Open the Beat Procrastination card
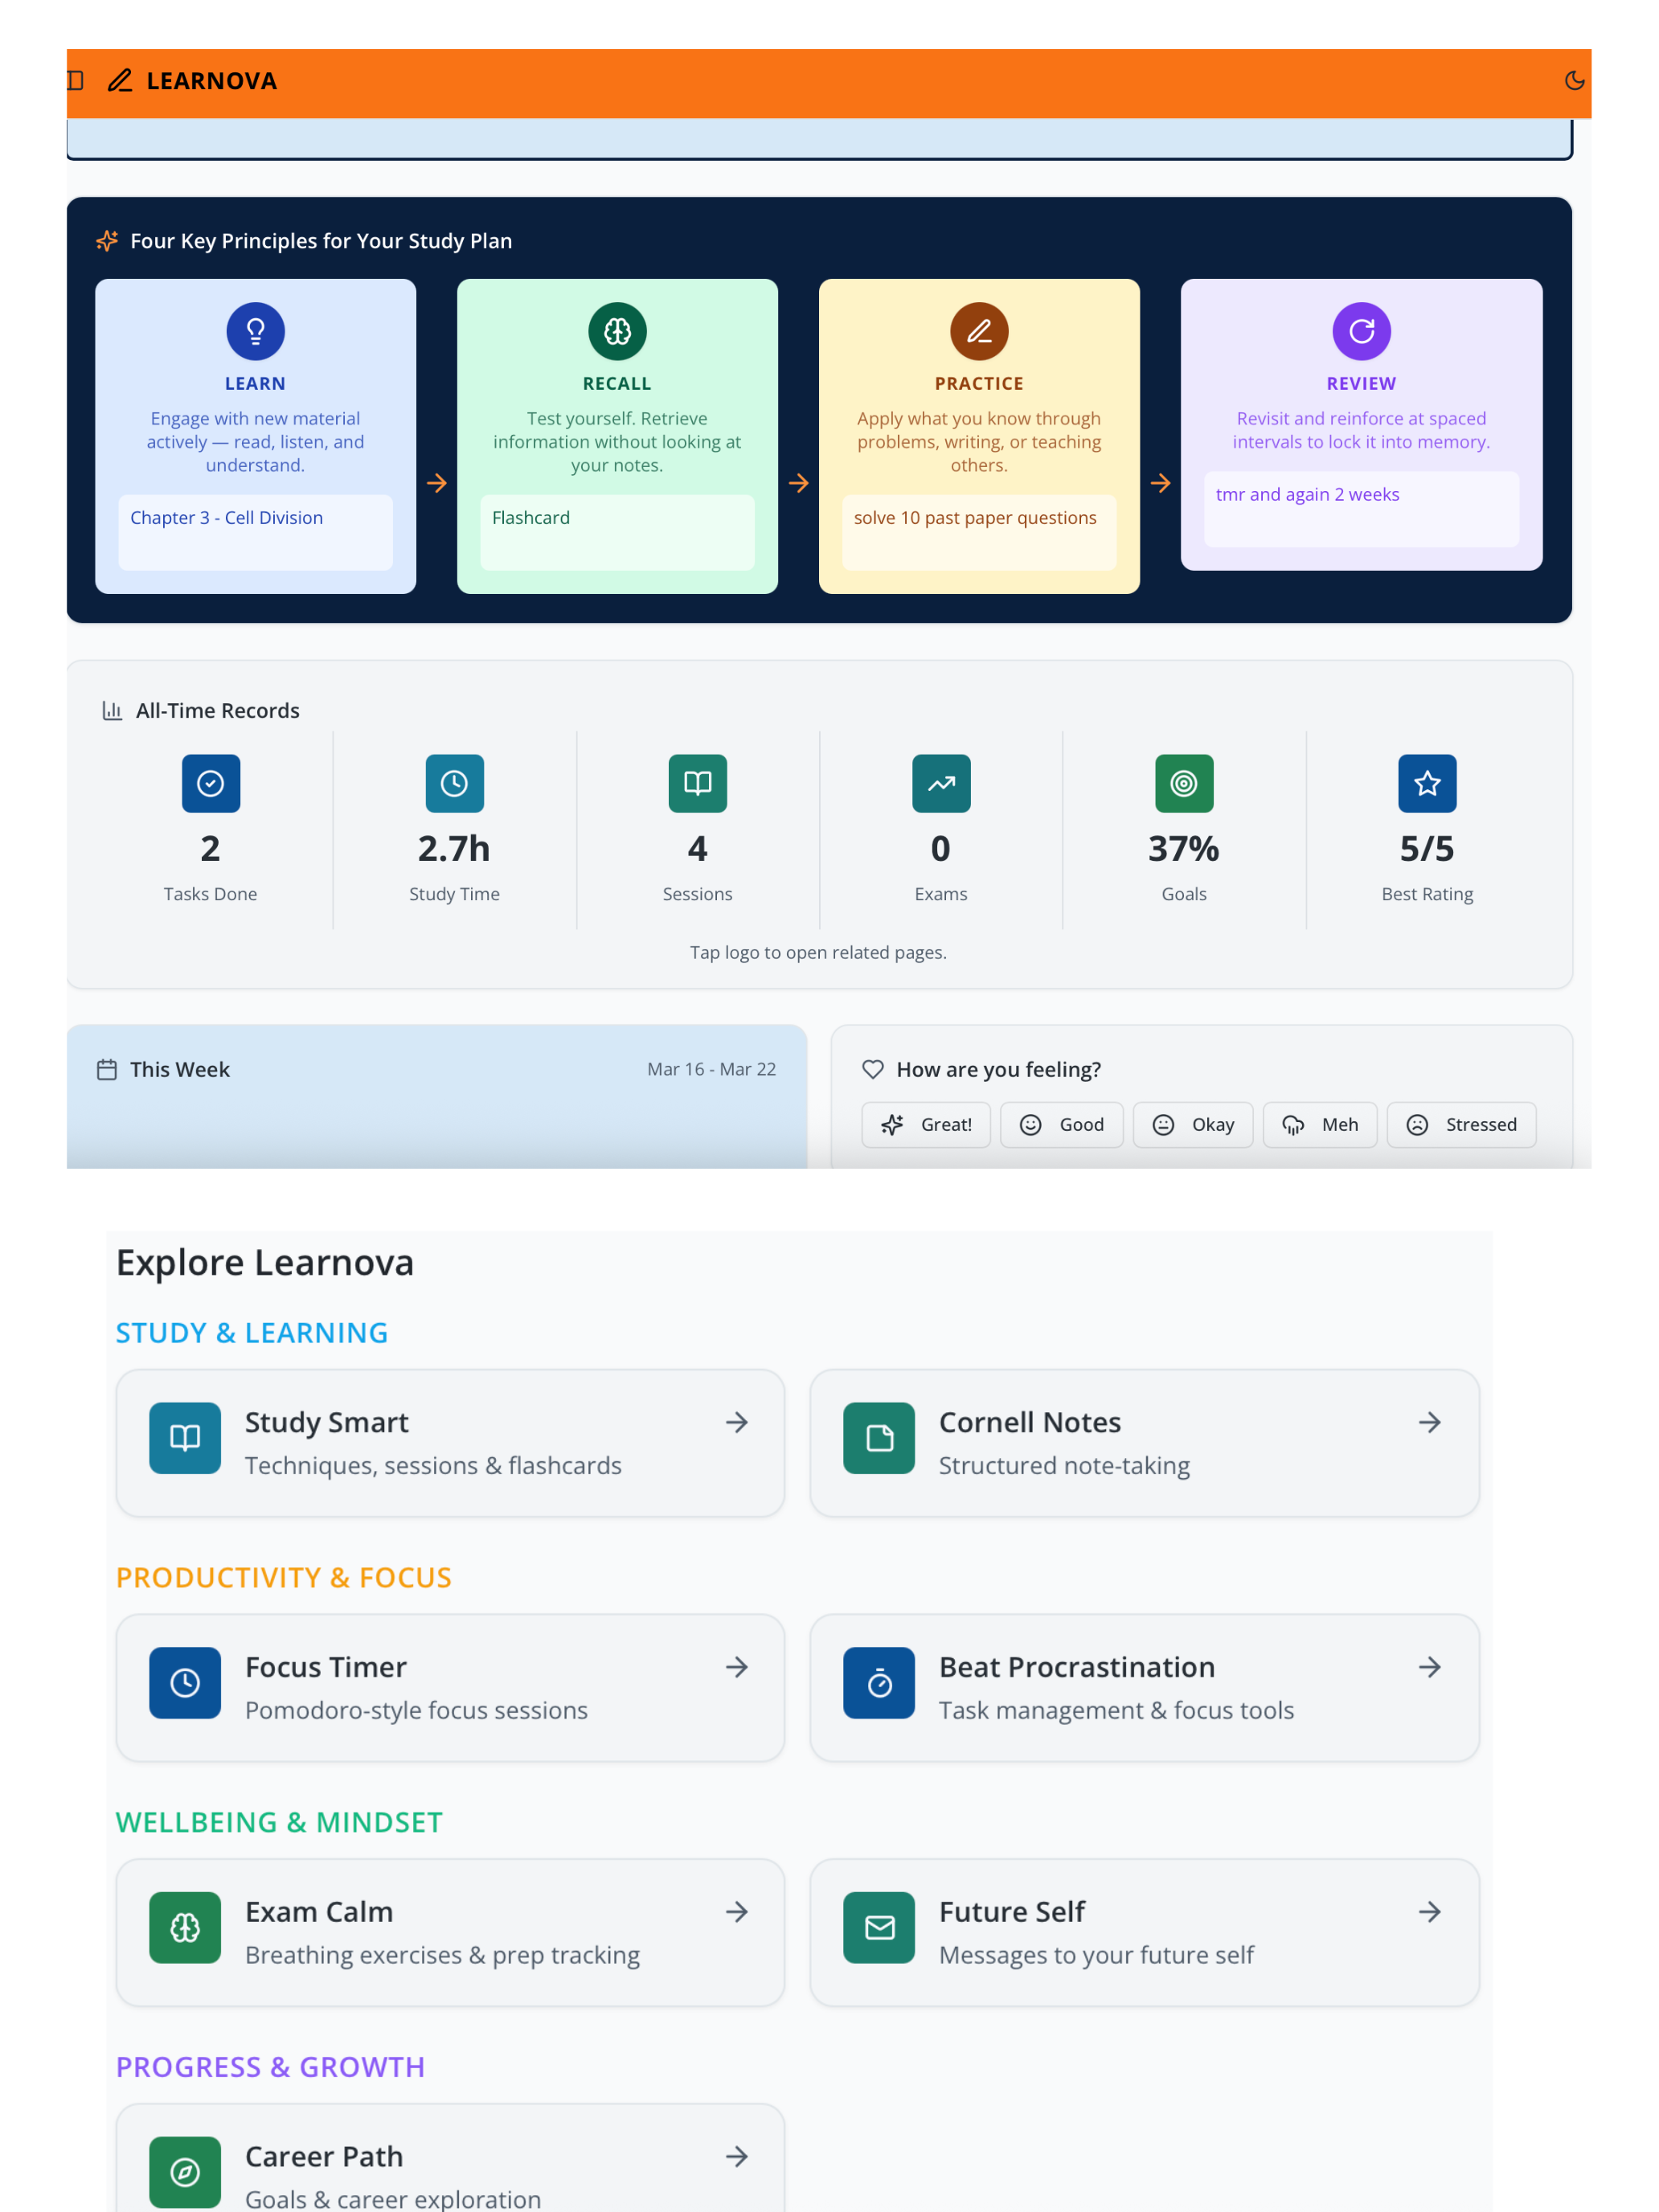 point(1144,1687)
